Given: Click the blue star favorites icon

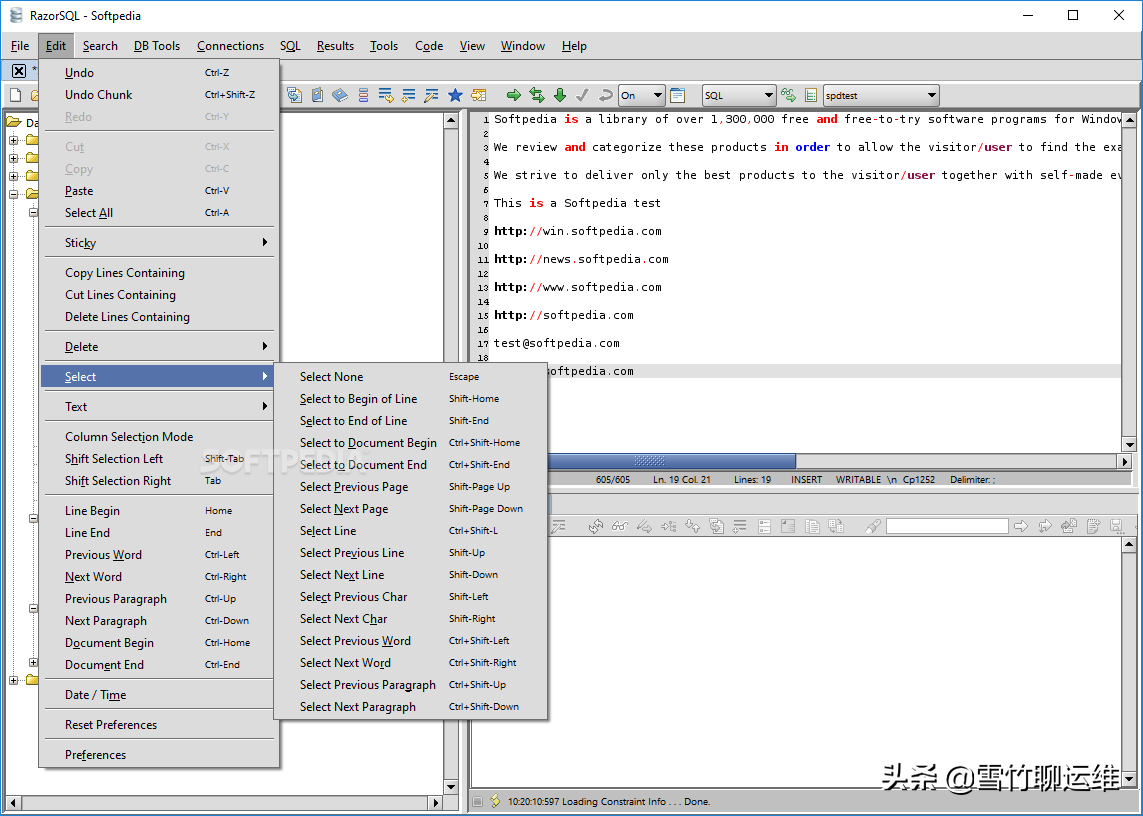Looking at the screenshot, I should tap(455, 95).
